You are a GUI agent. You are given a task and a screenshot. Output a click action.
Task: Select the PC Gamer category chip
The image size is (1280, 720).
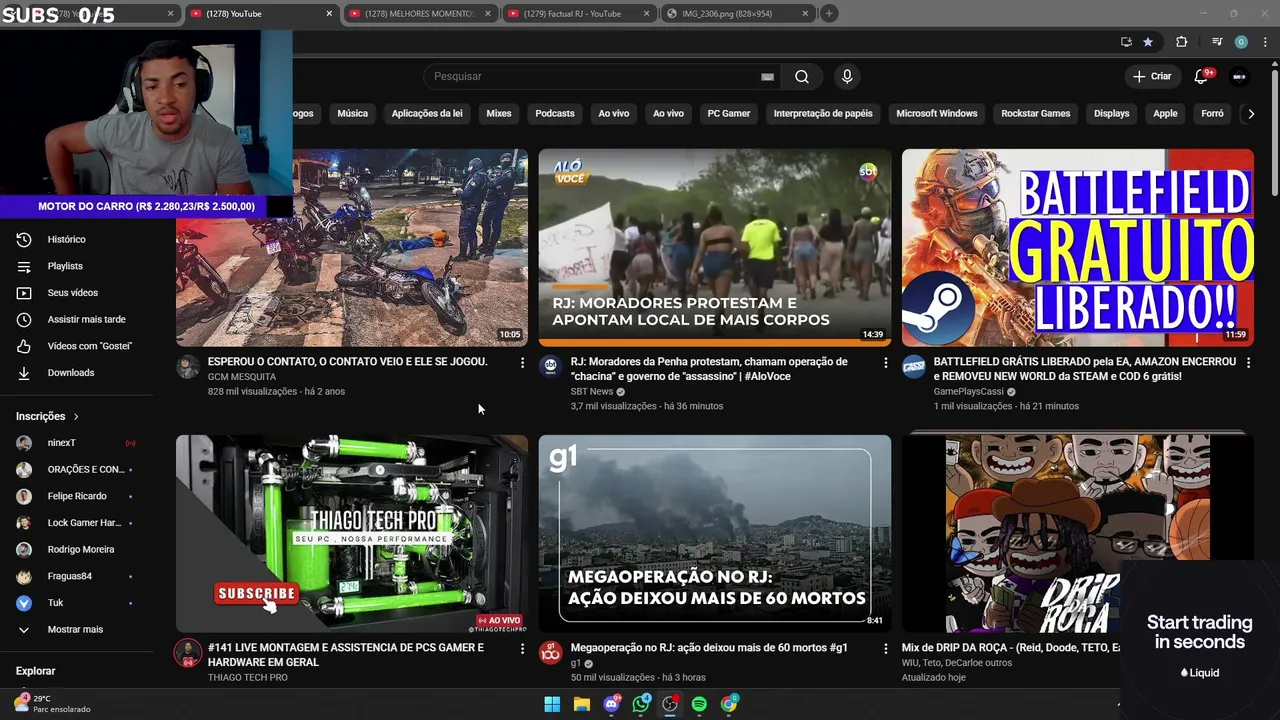coord(729,114)
